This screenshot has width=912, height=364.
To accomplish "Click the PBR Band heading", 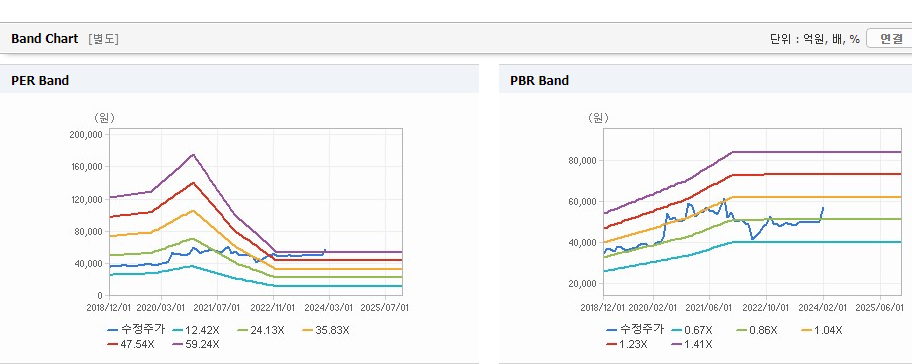I will (539, 81).
